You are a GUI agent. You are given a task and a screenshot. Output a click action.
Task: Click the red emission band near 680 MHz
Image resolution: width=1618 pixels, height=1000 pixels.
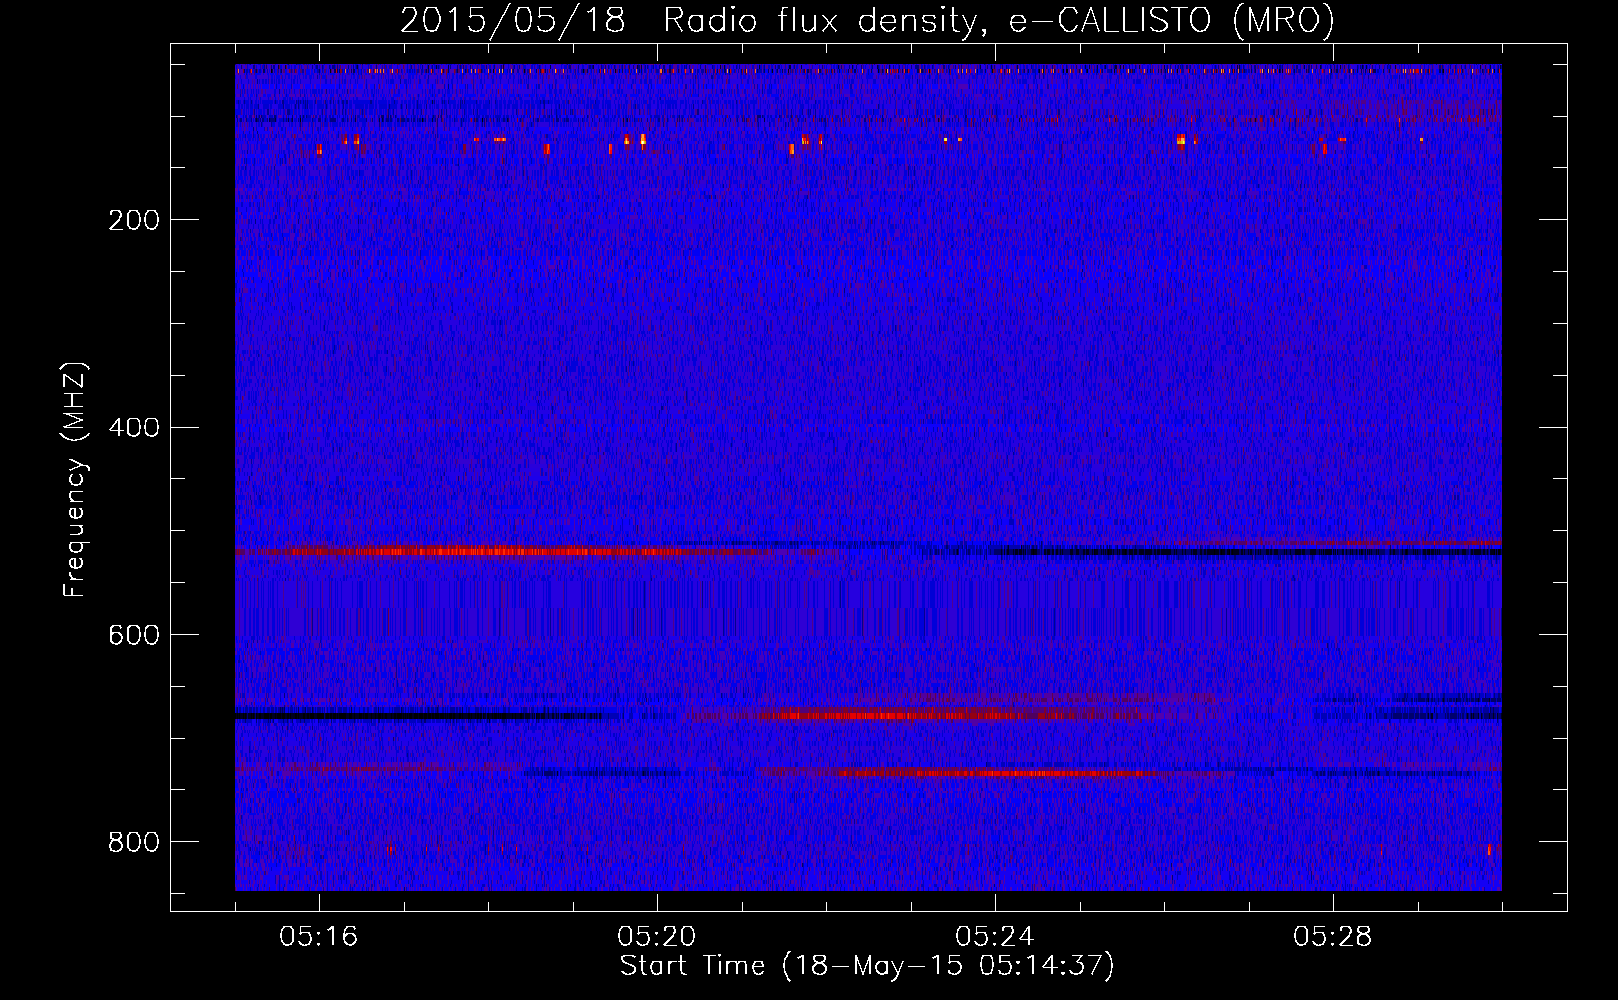915,715
